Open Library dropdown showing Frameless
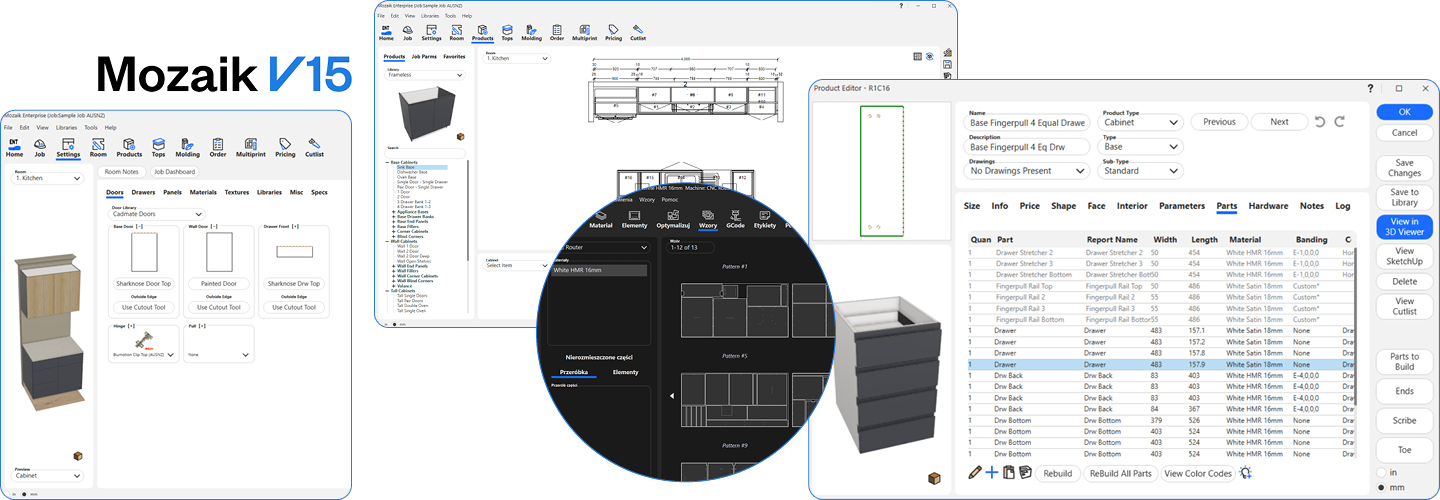1440x500 pixels. tap(427, 75)
